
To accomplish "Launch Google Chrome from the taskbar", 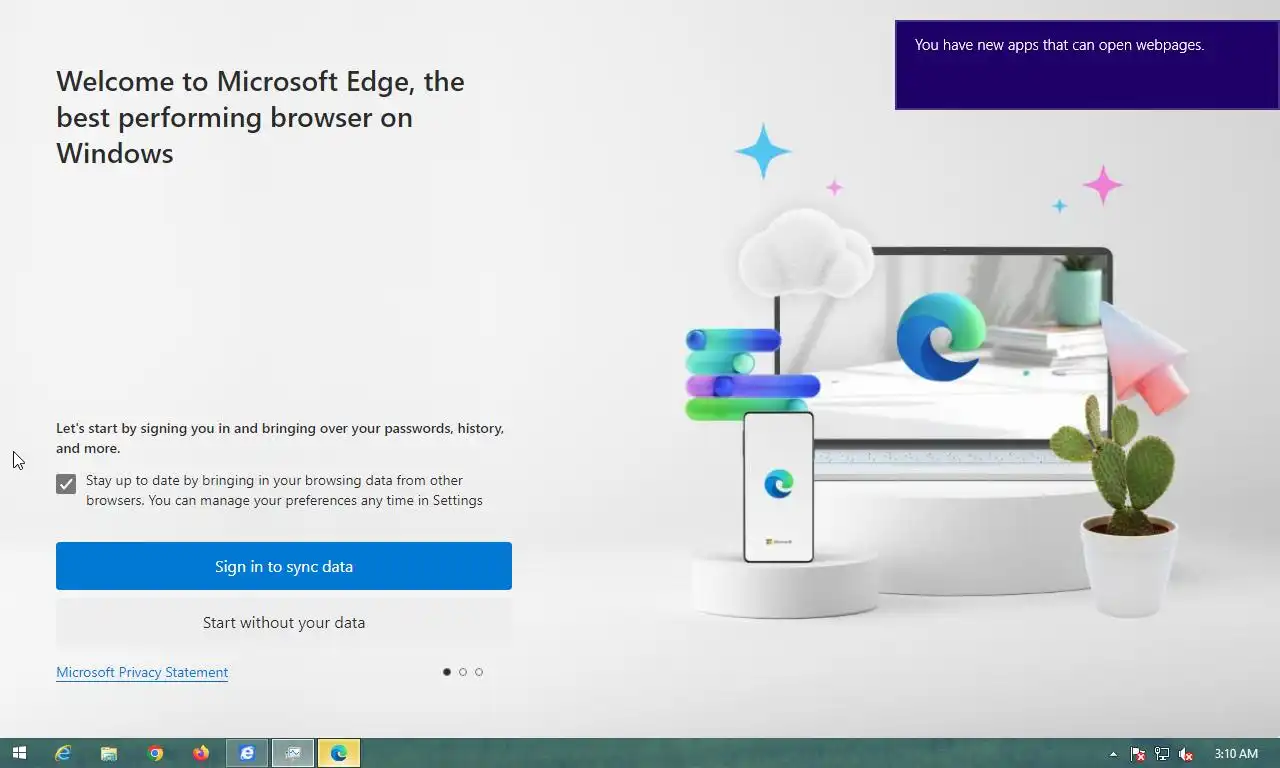I will click(x=155, y=753).
